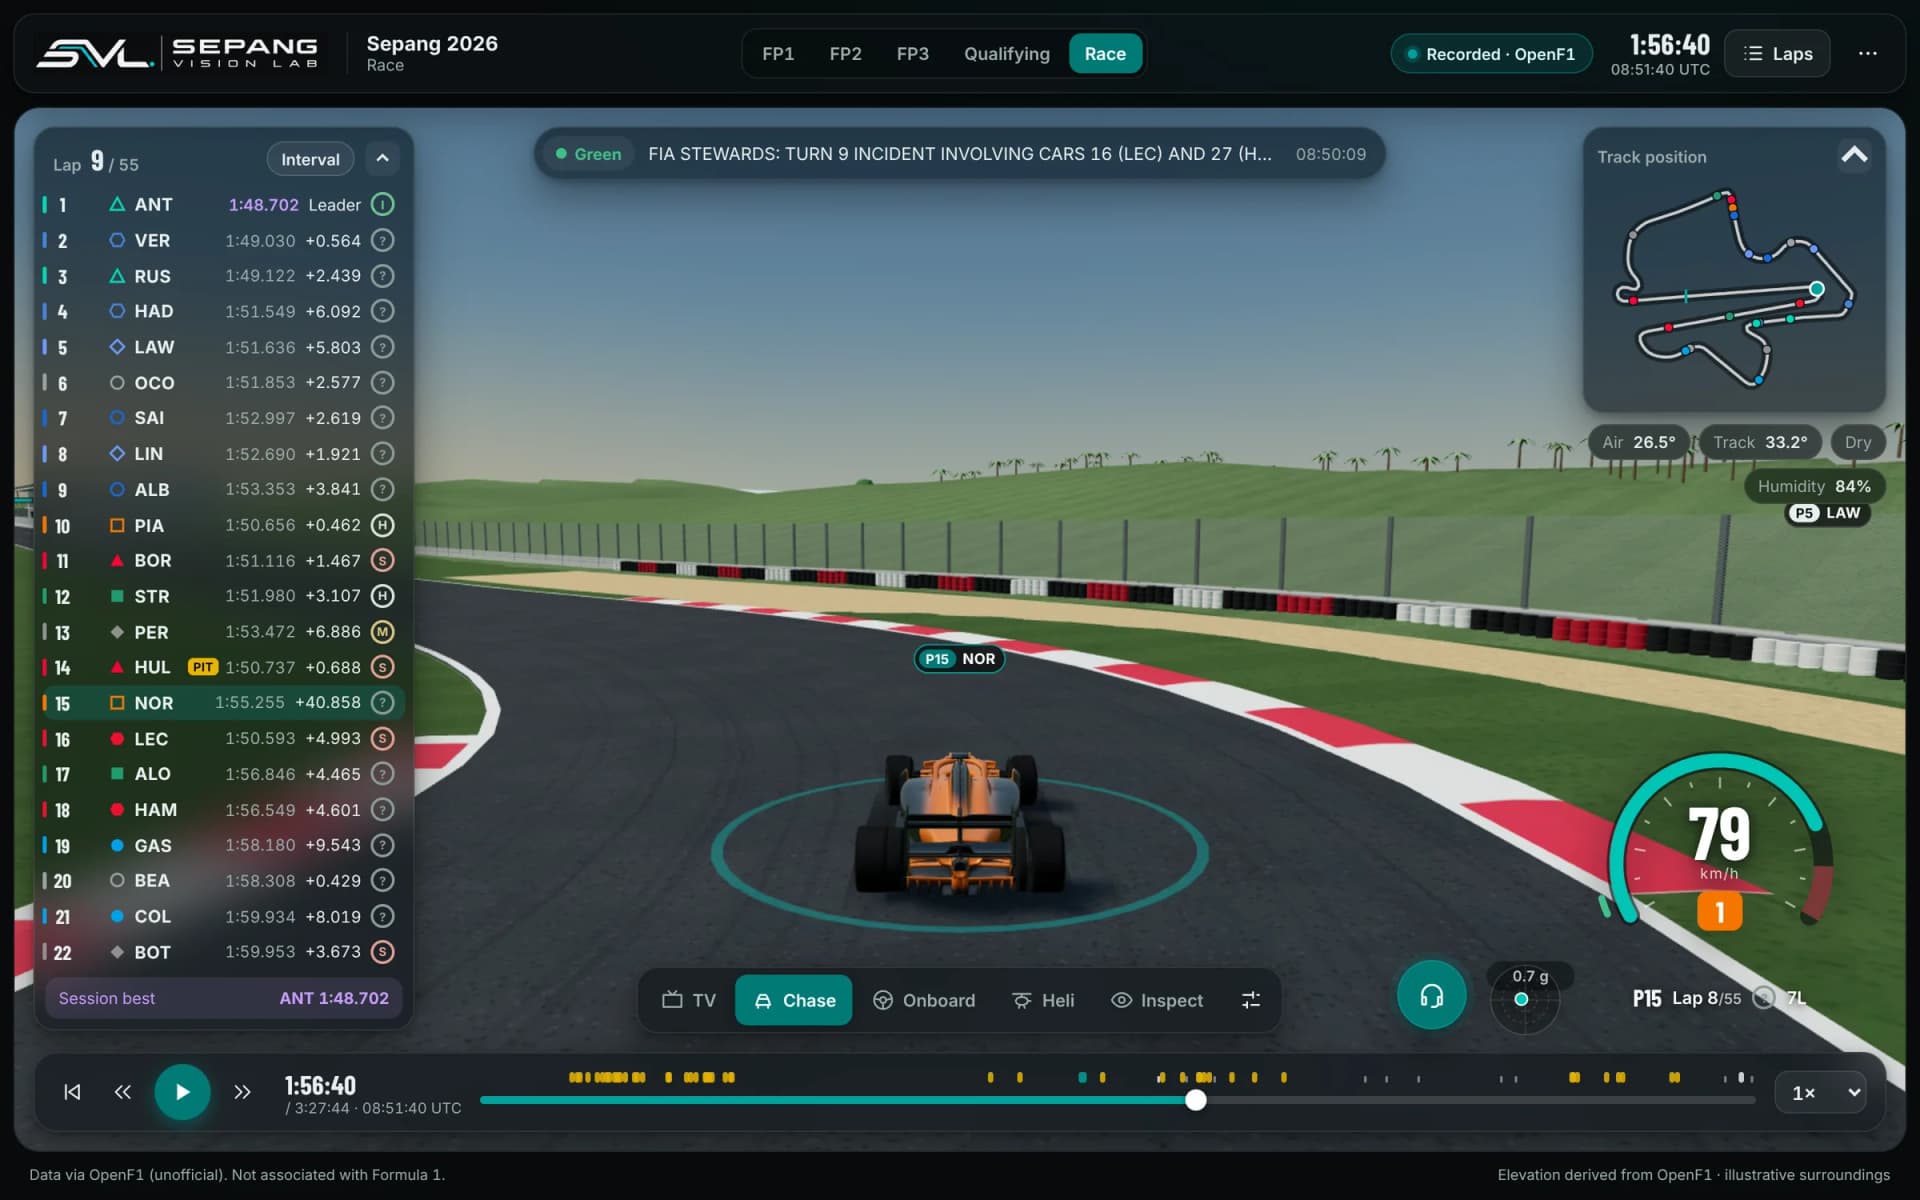Open the more options ellipsis menu
Viewport: 1920px width, 1200px height.
pyautogui.click(x=1867, y=53)
